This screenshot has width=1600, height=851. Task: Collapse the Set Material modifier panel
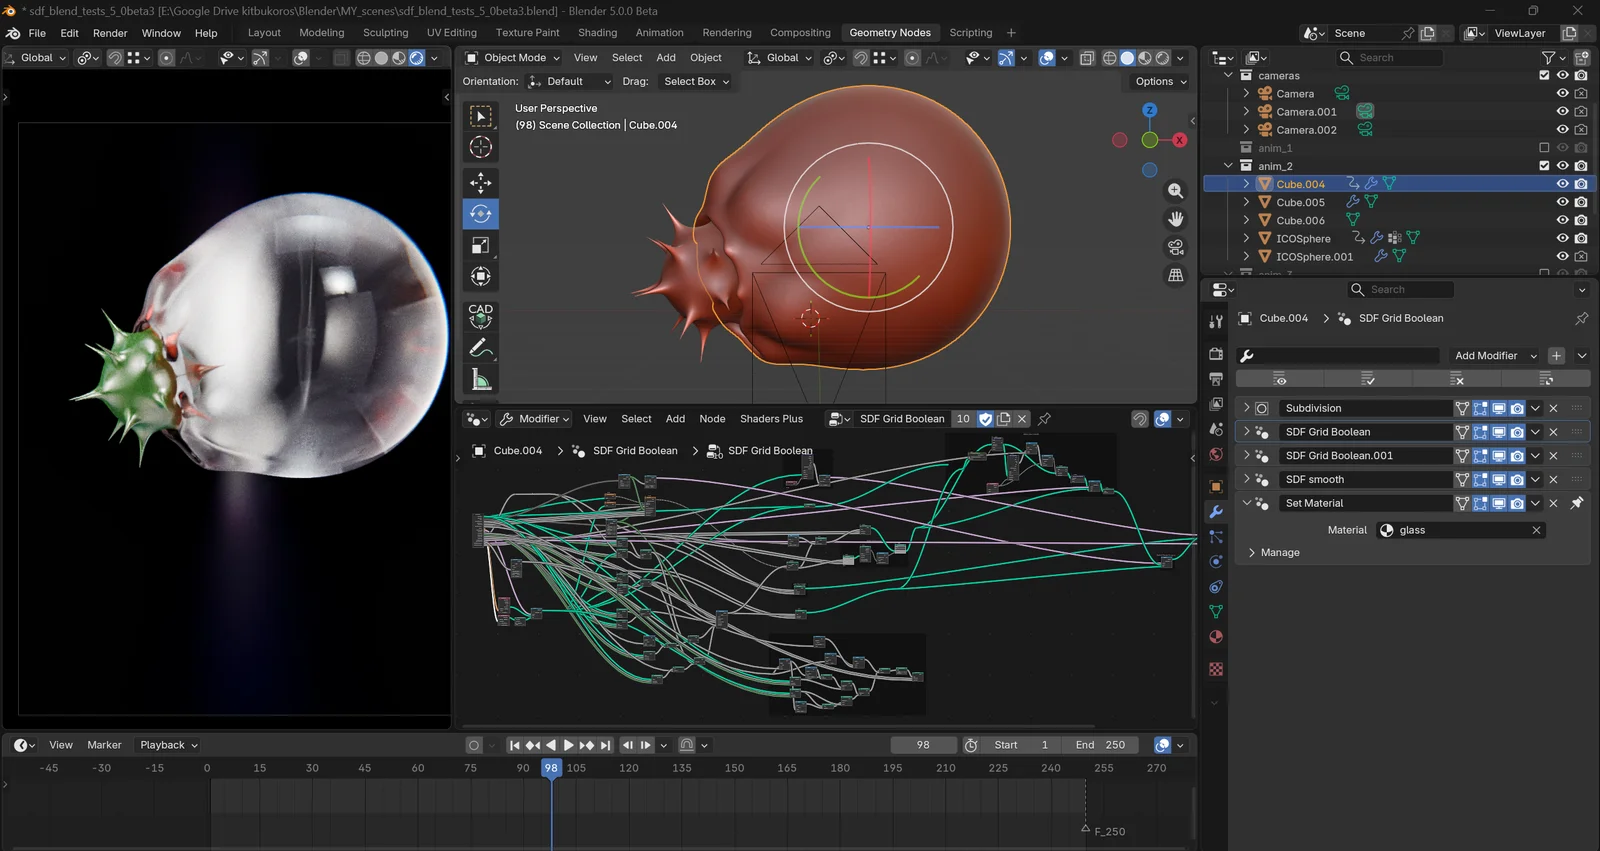1246,503
